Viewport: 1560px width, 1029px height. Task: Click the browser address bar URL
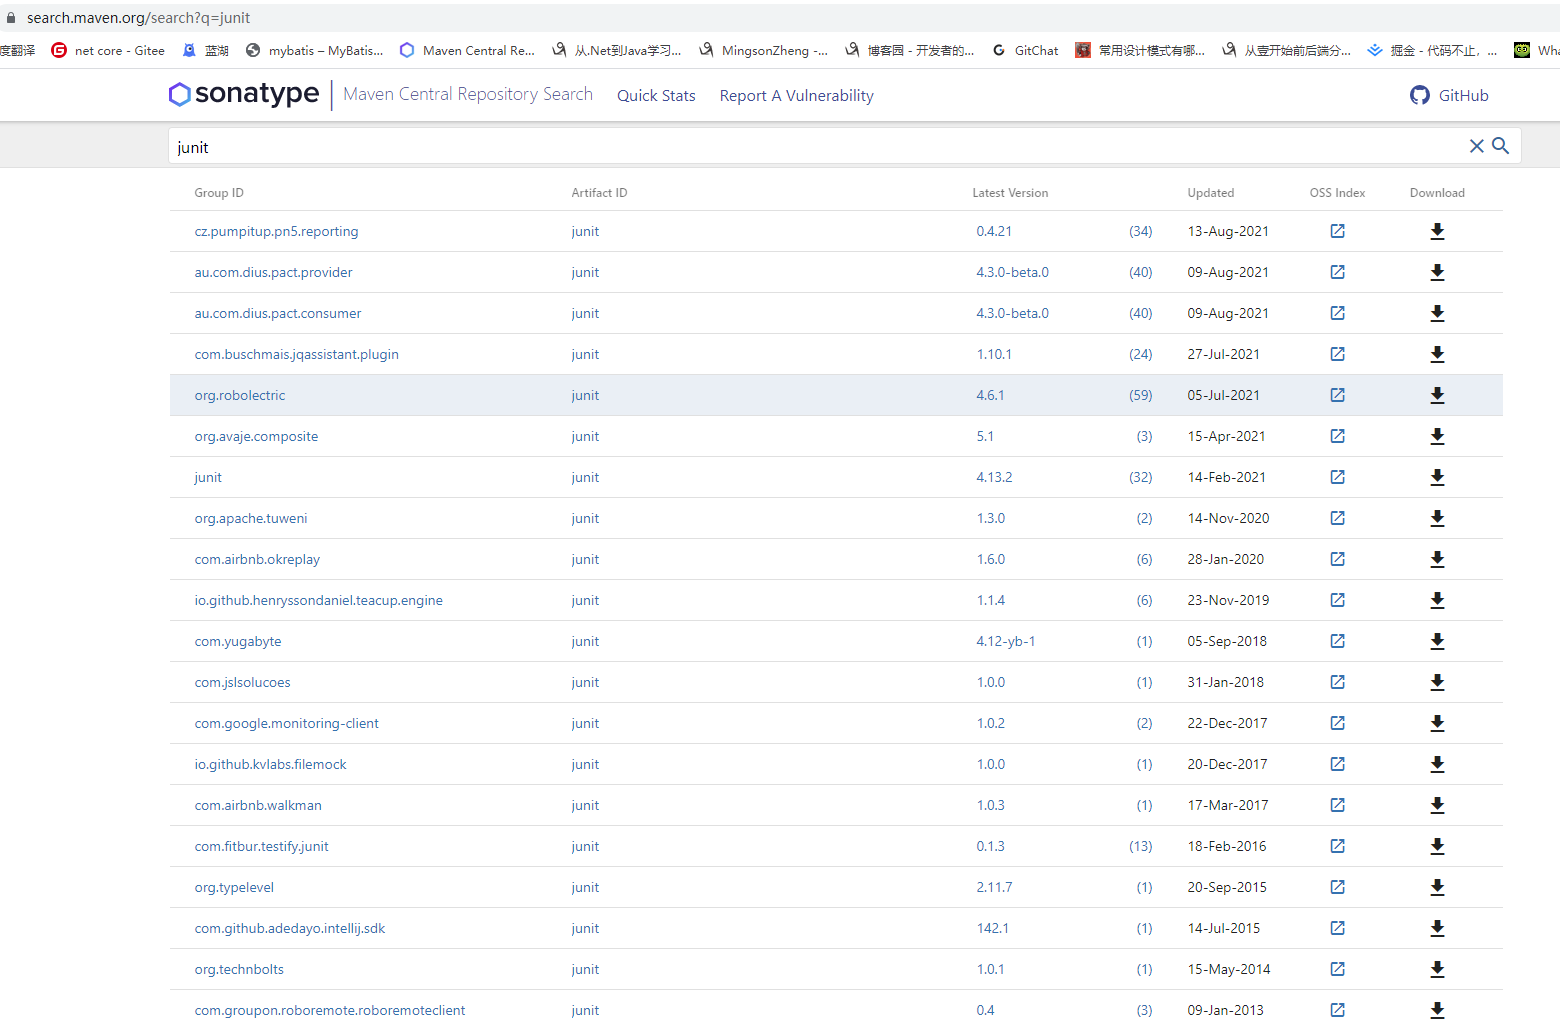139,18
